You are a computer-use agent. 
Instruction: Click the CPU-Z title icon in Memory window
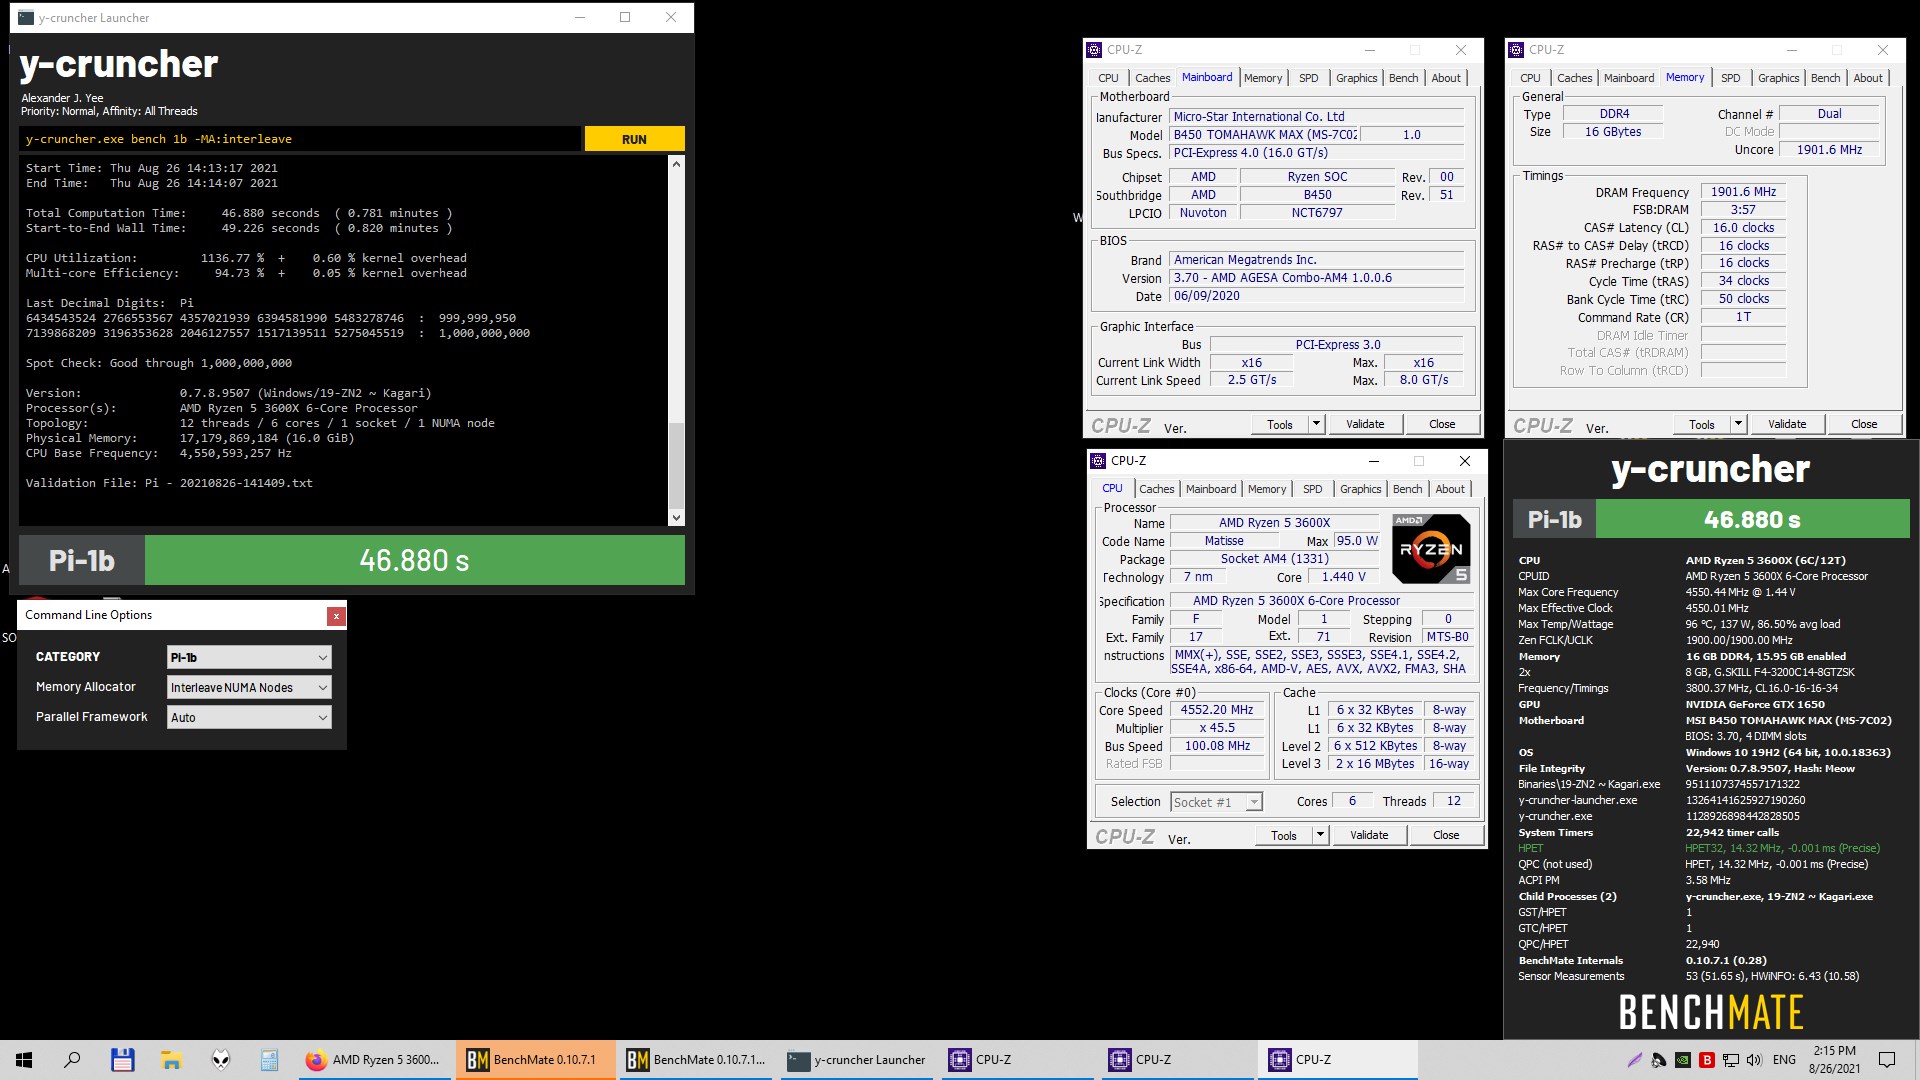click(x=1516, y=50)
